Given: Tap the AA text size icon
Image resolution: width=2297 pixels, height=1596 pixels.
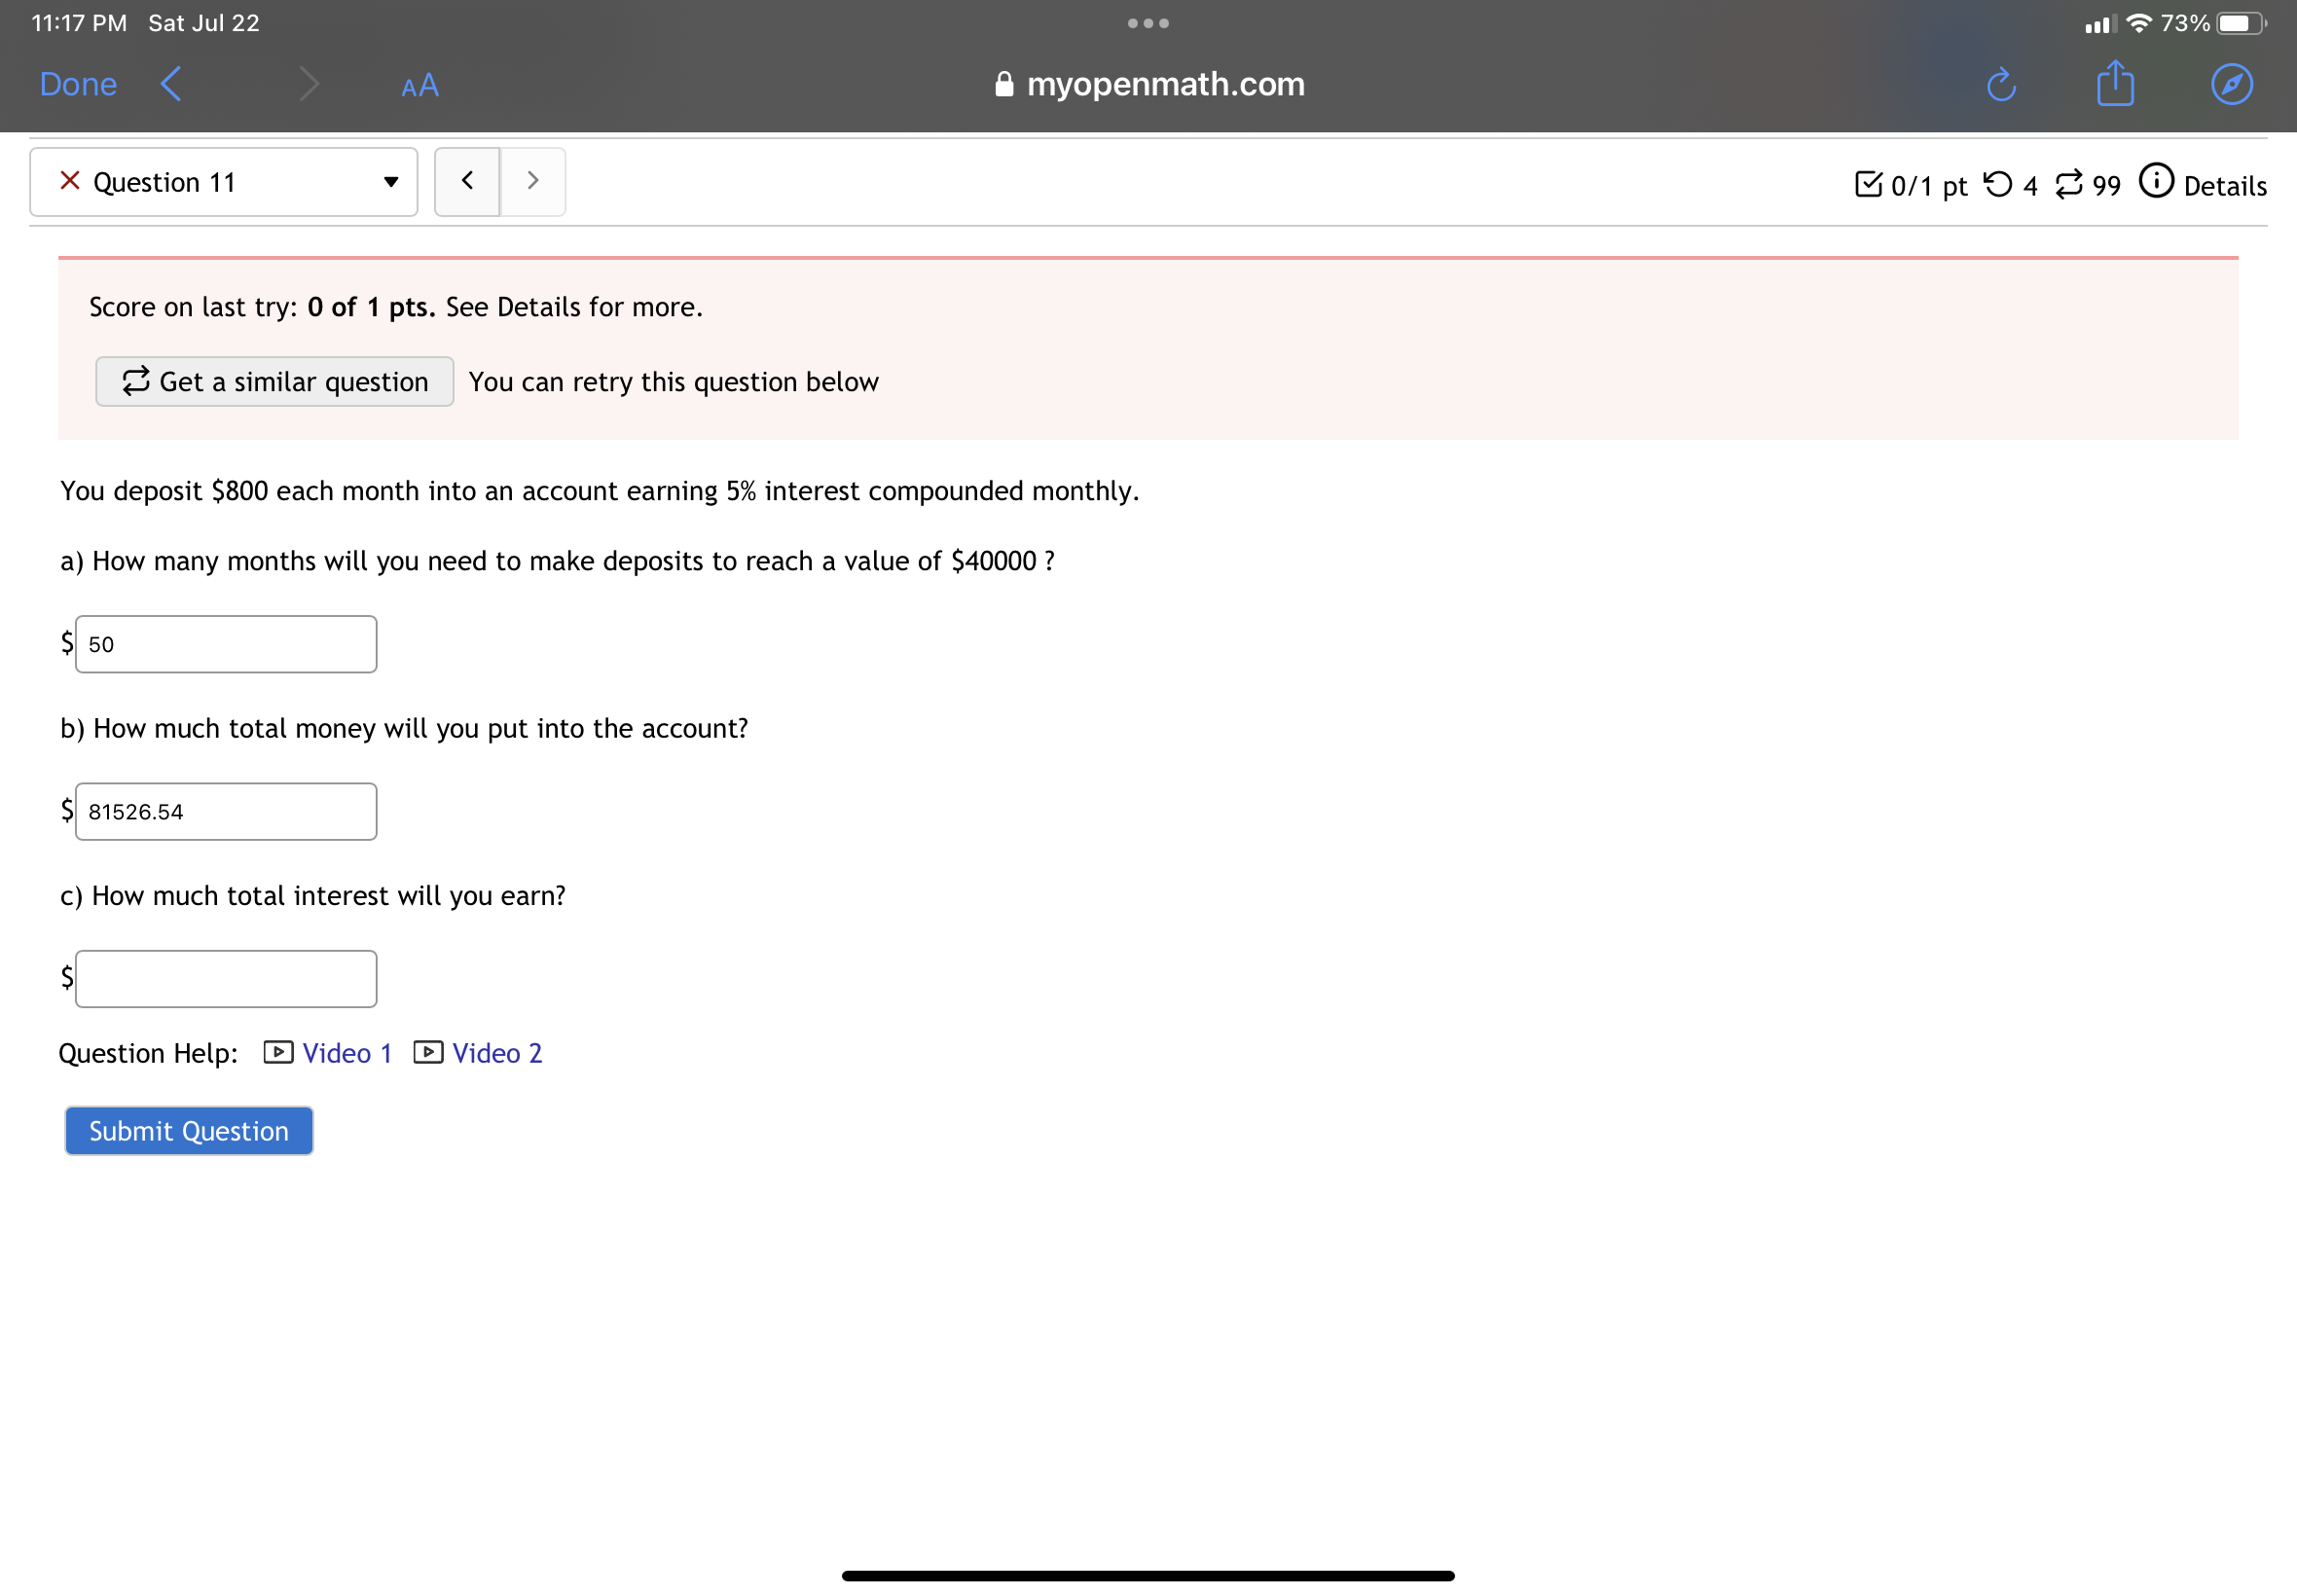Looking at the screenshot, I should click(x=419, y=85).
